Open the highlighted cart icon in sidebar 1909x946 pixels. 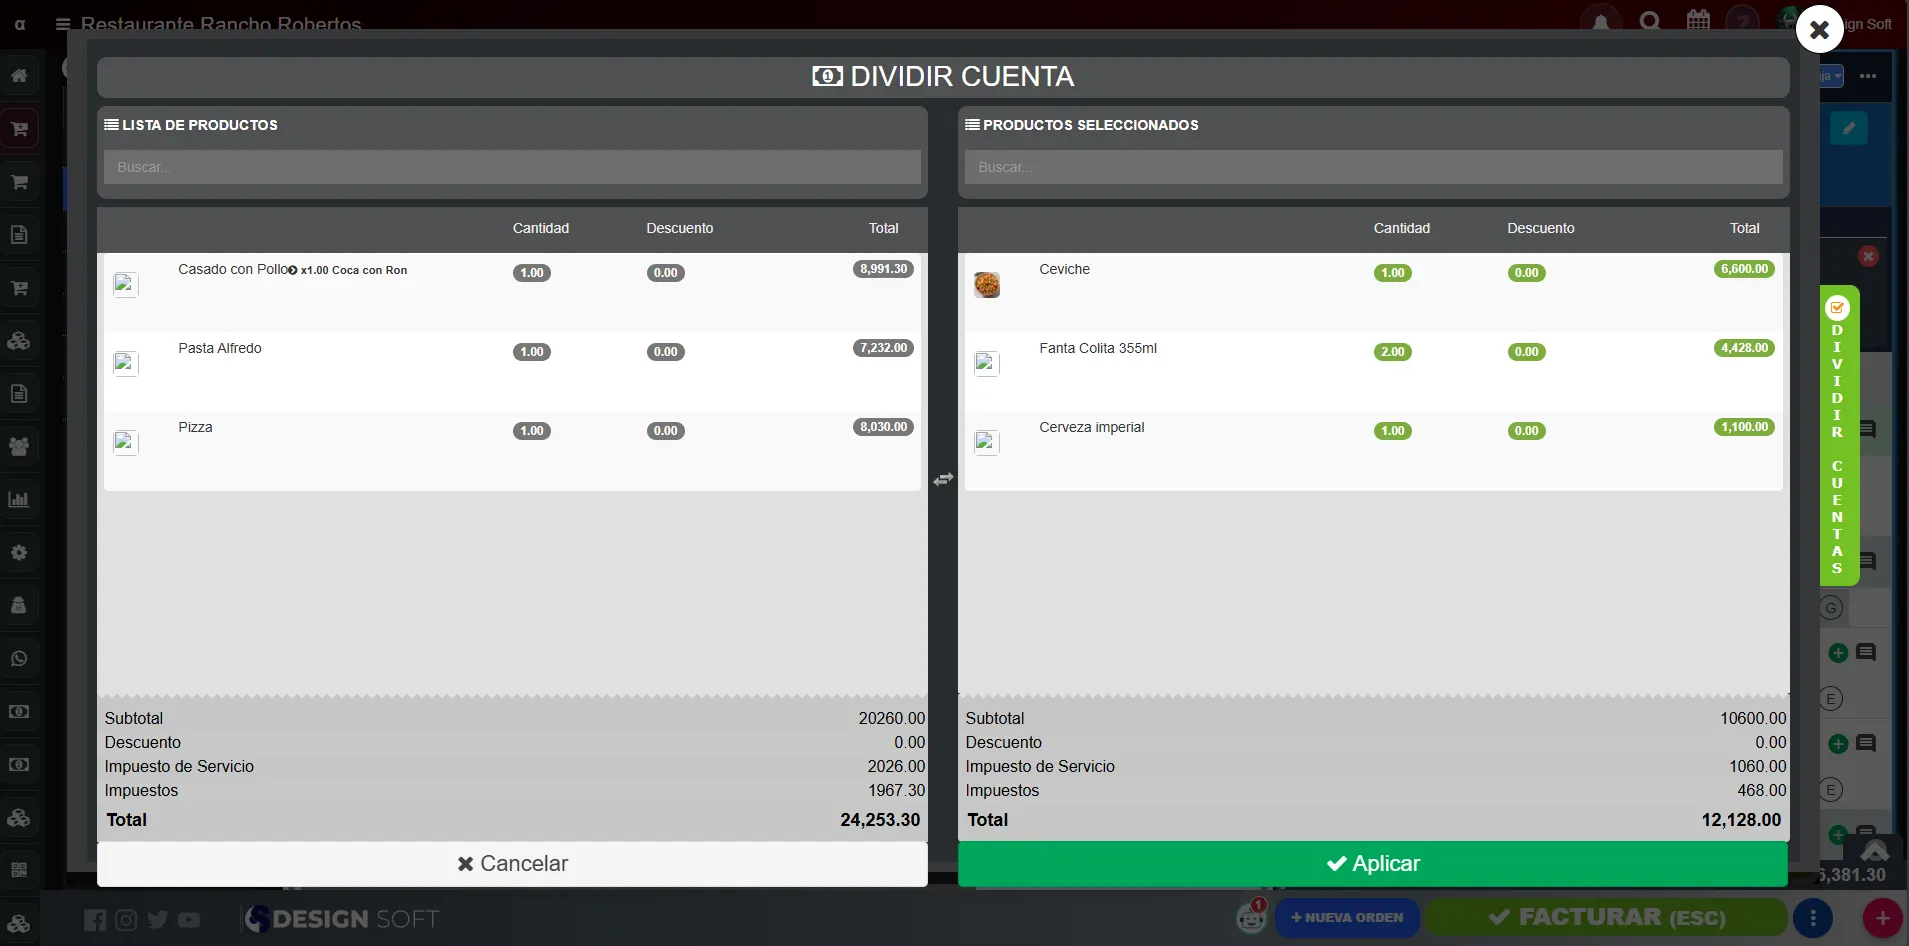19,128
